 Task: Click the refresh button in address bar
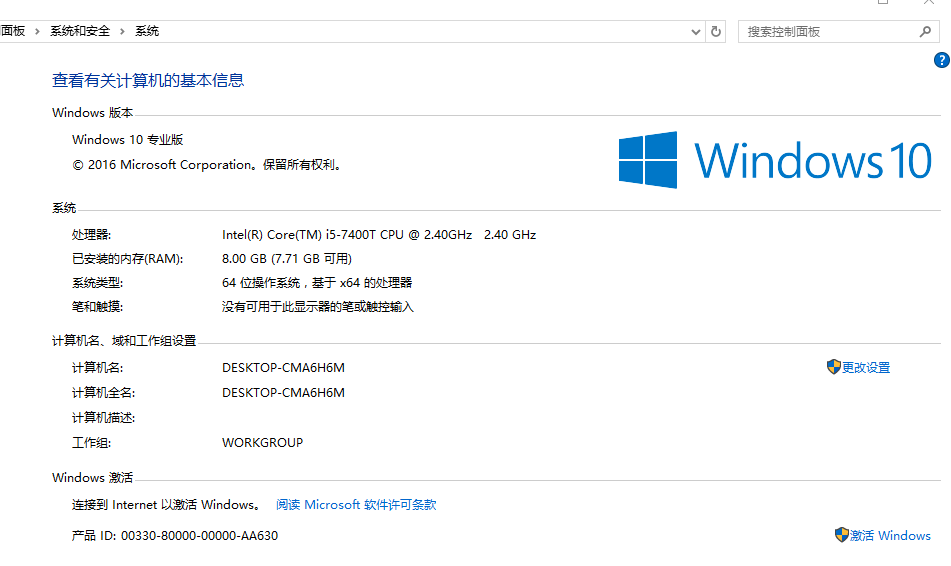click(716, 32)
